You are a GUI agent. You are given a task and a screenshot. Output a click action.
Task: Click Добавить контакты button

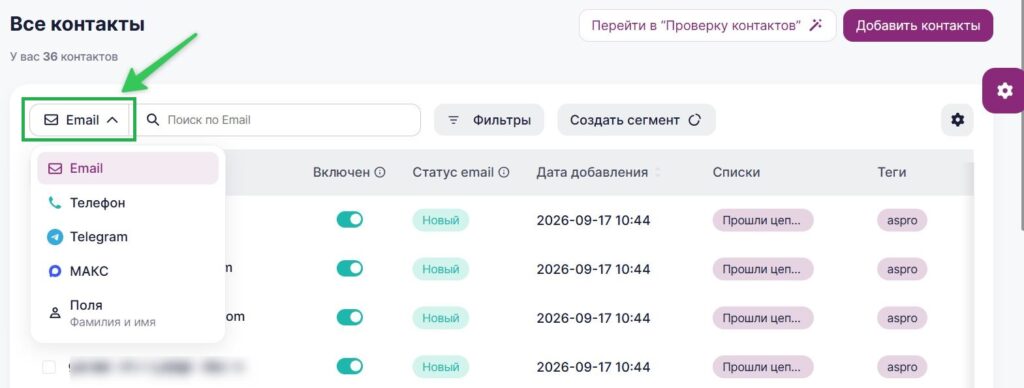click(918, 25)
